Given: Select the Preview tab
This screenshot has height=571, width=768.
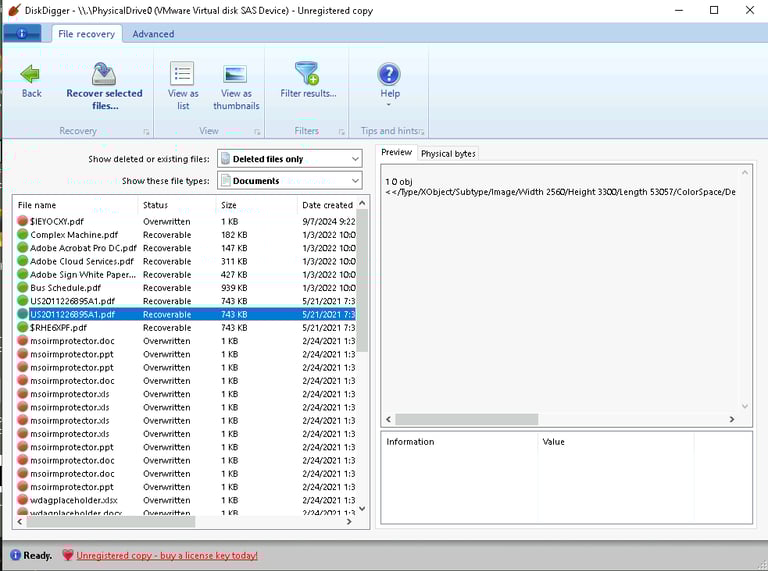Looking at the screenshot, I should [396, 152].
